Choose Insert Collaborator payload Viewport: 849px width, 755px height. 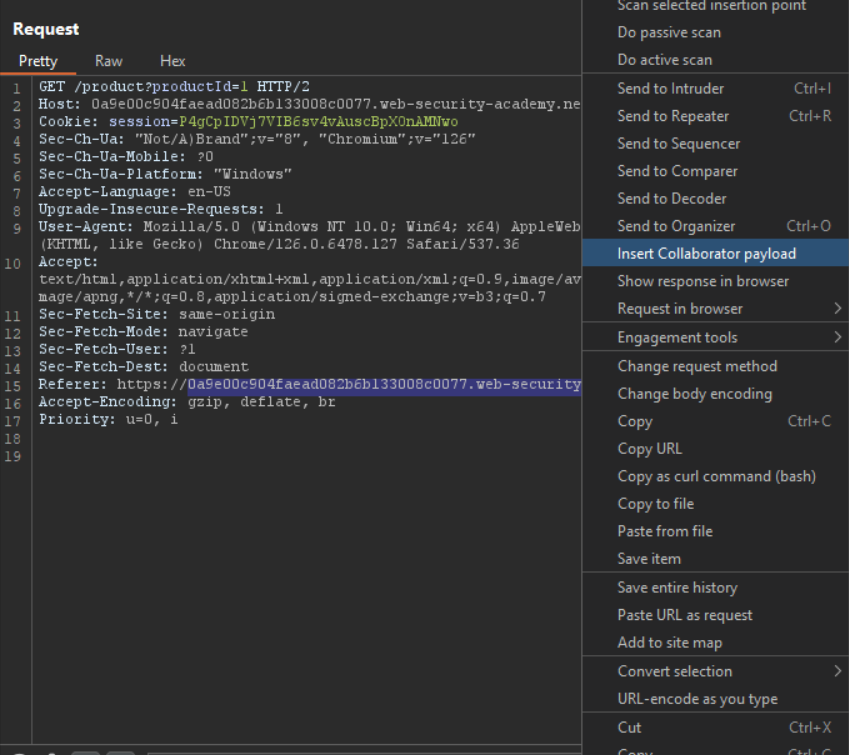pyautogui.click(x=706, y=254)
